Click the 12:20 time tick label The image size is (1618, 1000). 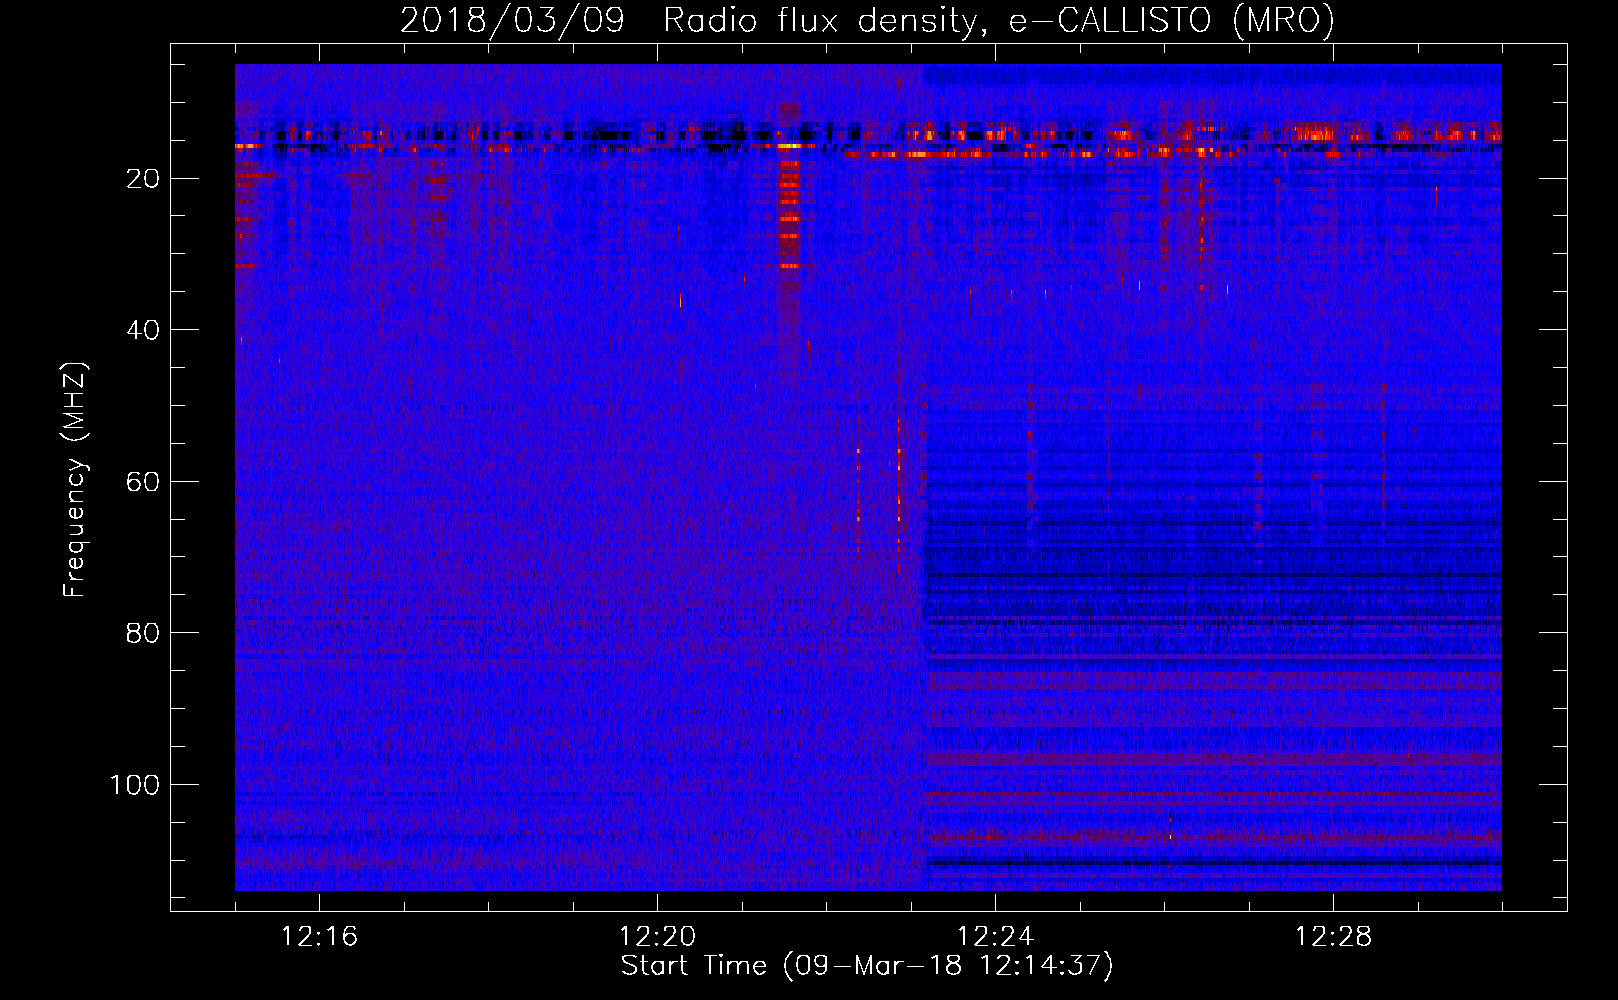pyautogui.click(x=657, y=937)
